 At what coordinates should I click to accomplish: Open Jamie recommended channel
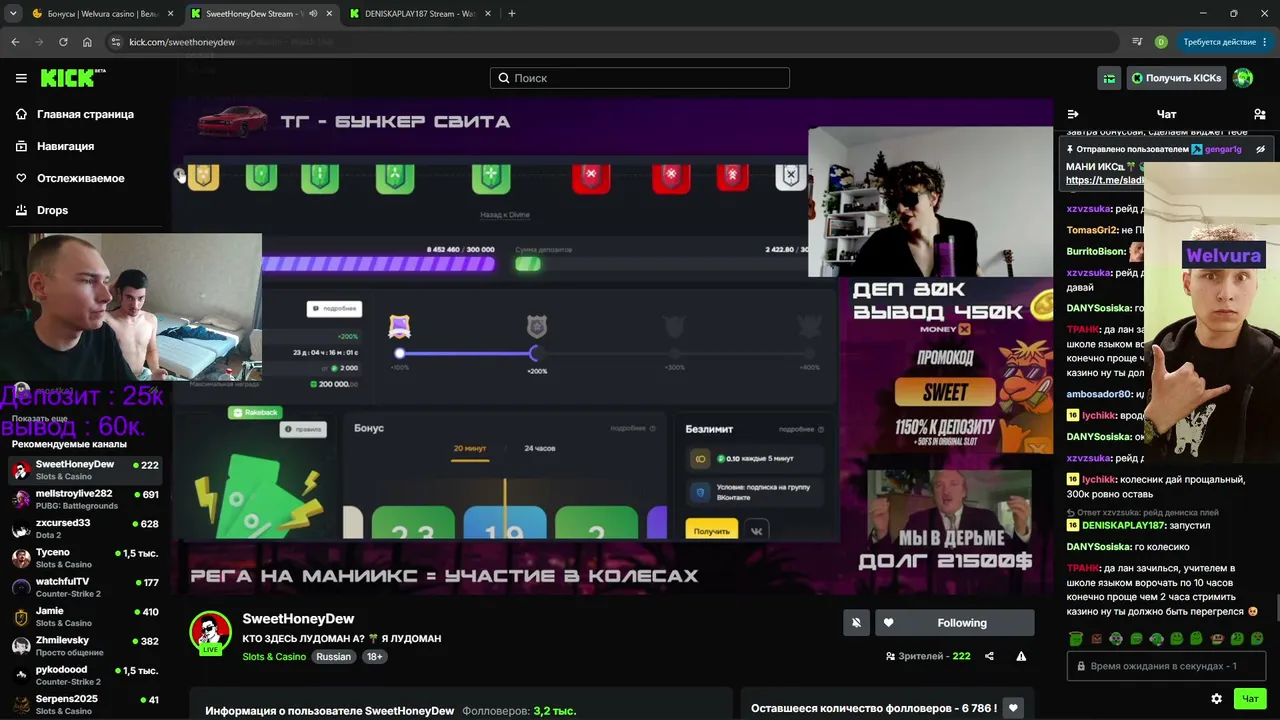[x=86, y=616]
